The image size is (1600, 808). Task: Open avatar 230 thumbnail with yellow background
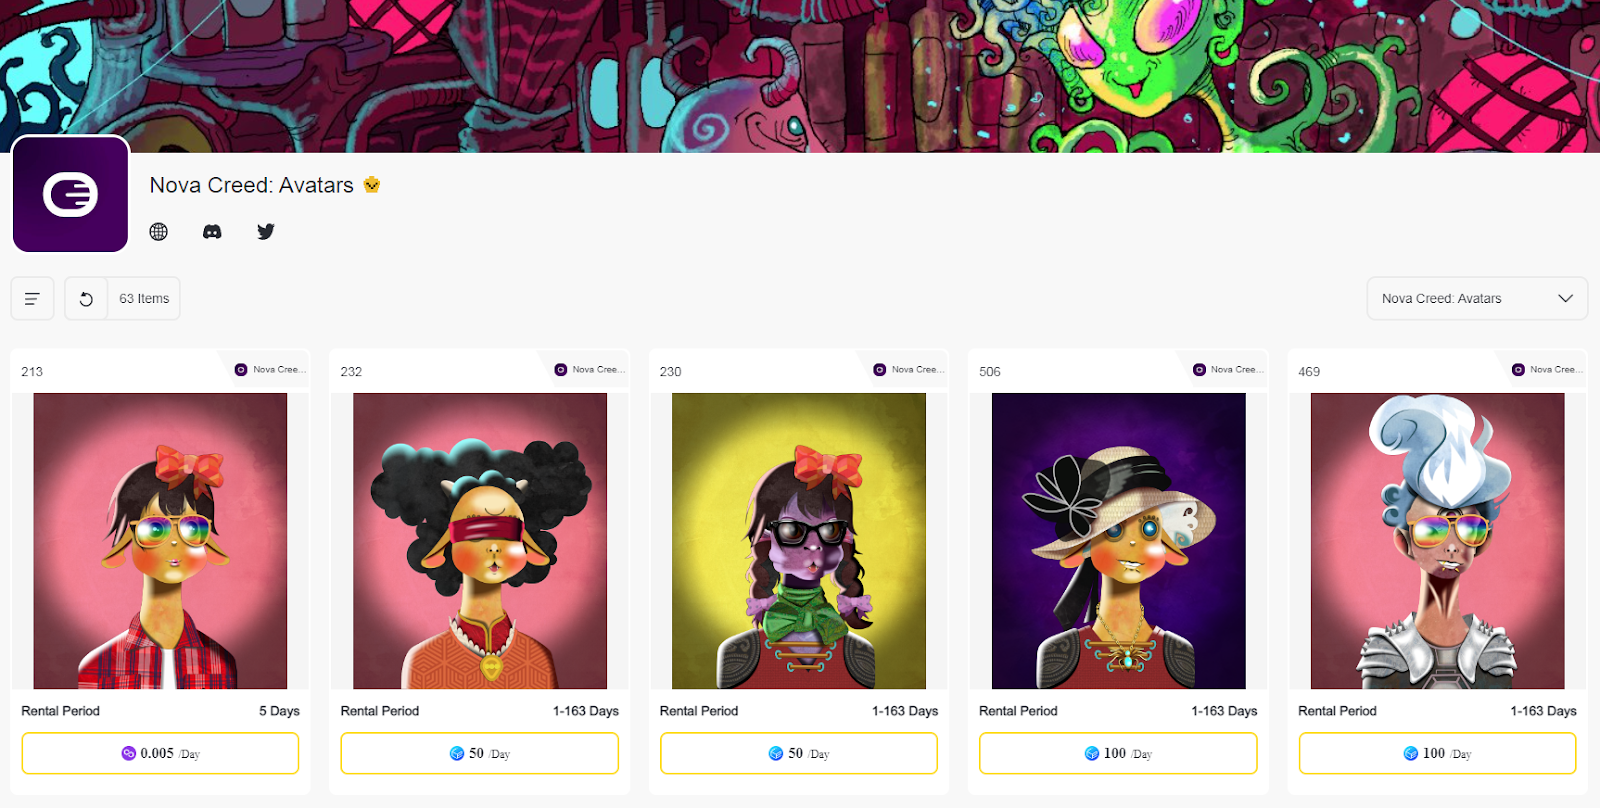click(x=799, y=541)
